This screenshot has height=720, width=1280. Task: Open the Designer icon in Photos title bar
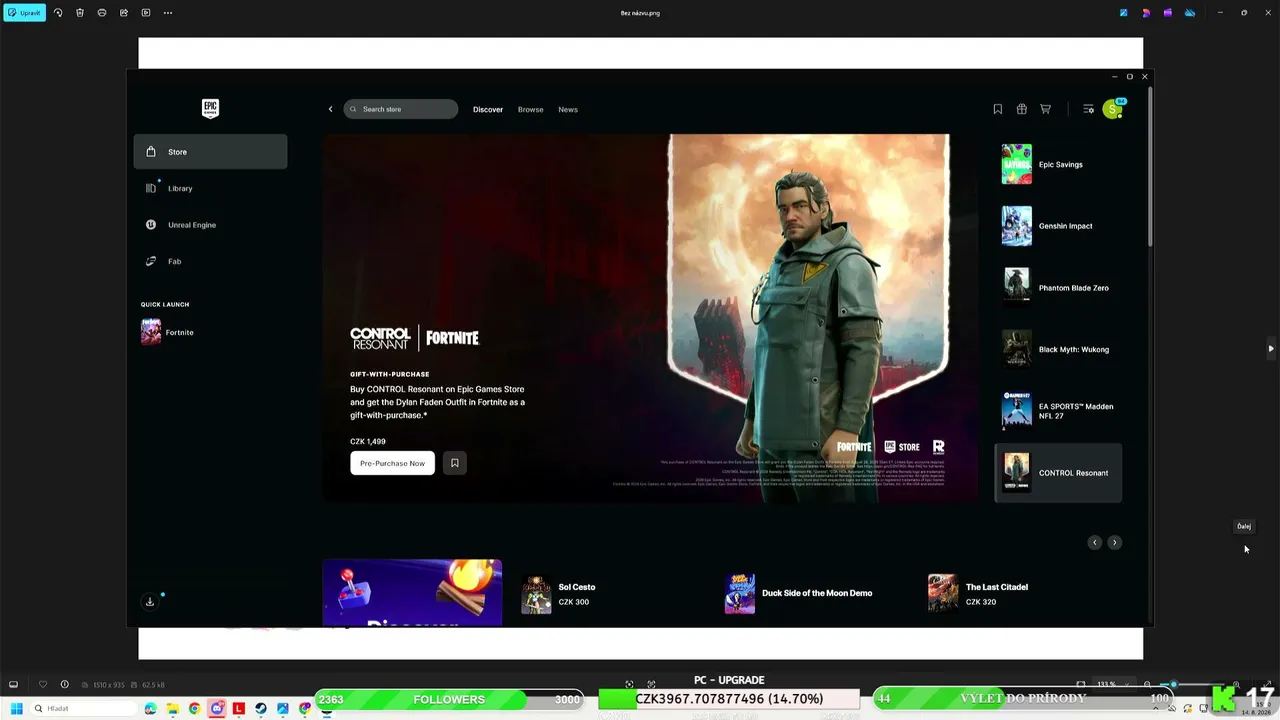coord(1146,13)
